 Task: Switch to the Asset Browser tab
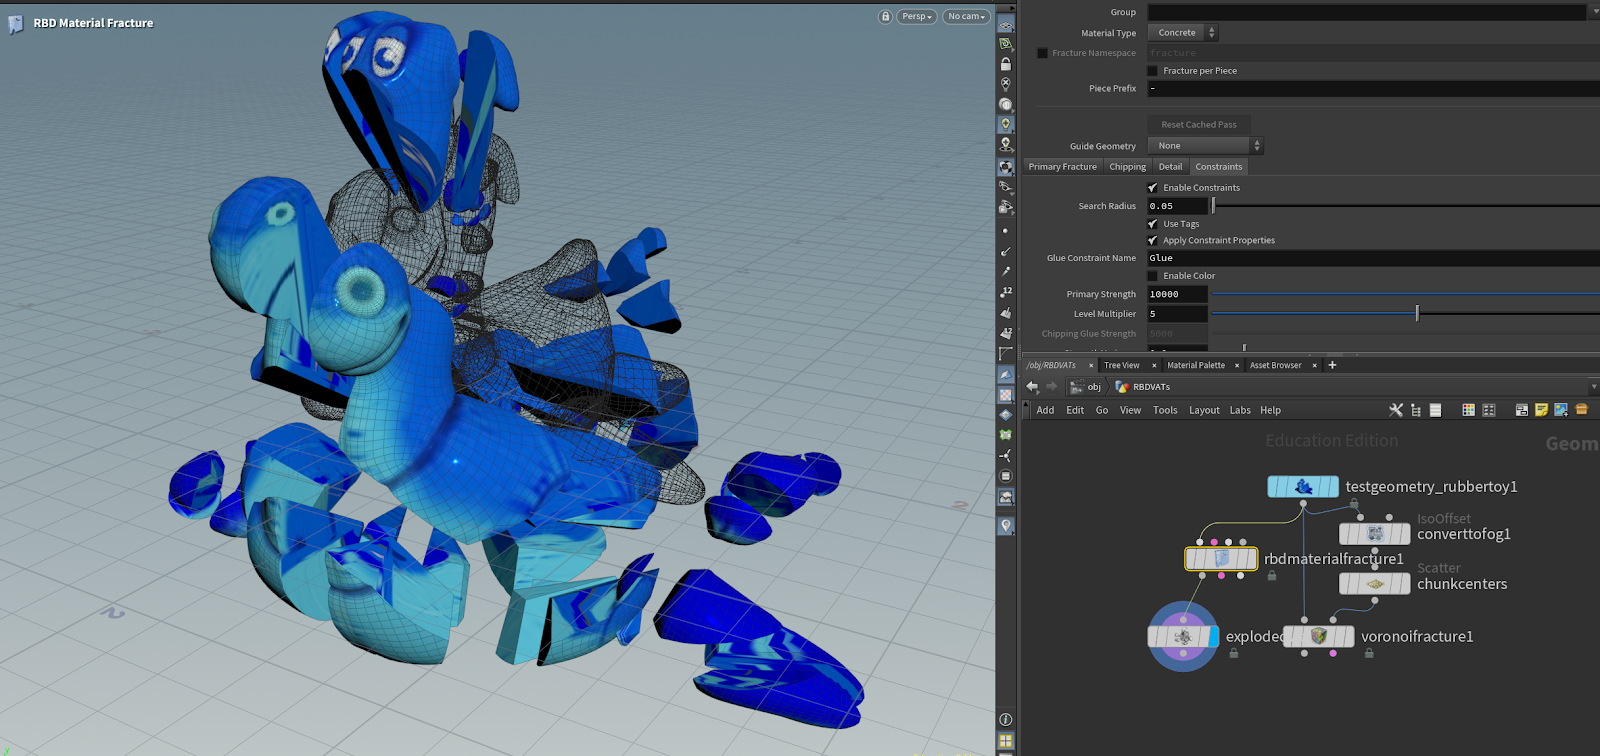tap(1275, 366)
